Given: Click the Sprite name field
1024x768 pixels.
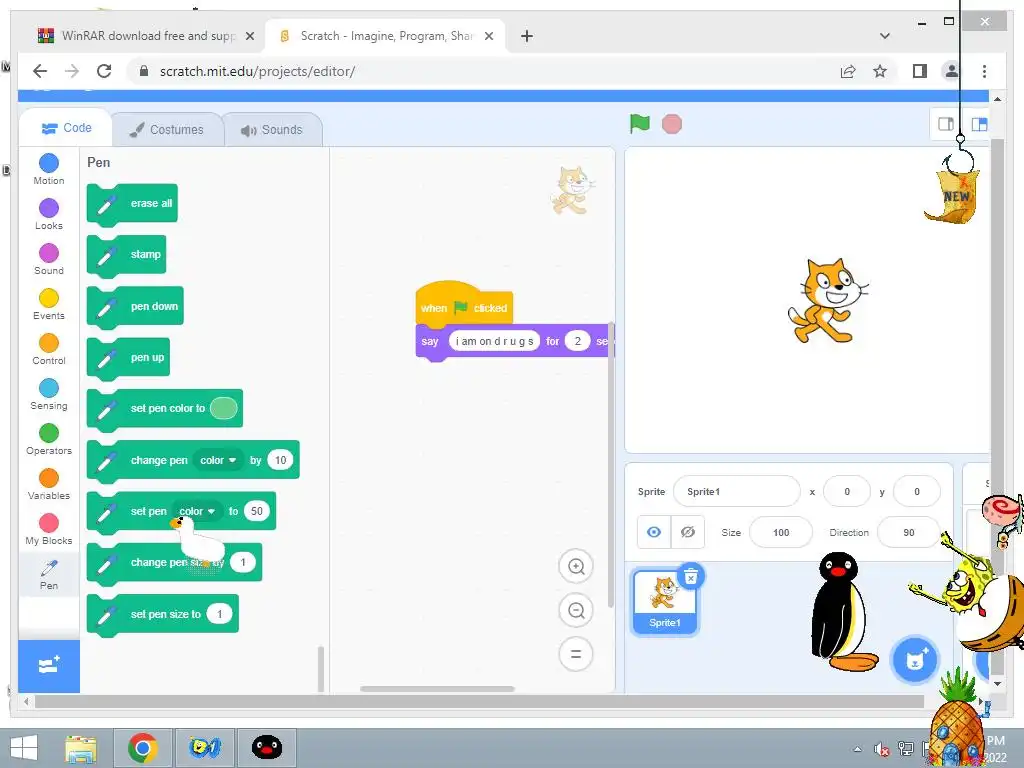Looking at the screenshot, I should [737, 492].
